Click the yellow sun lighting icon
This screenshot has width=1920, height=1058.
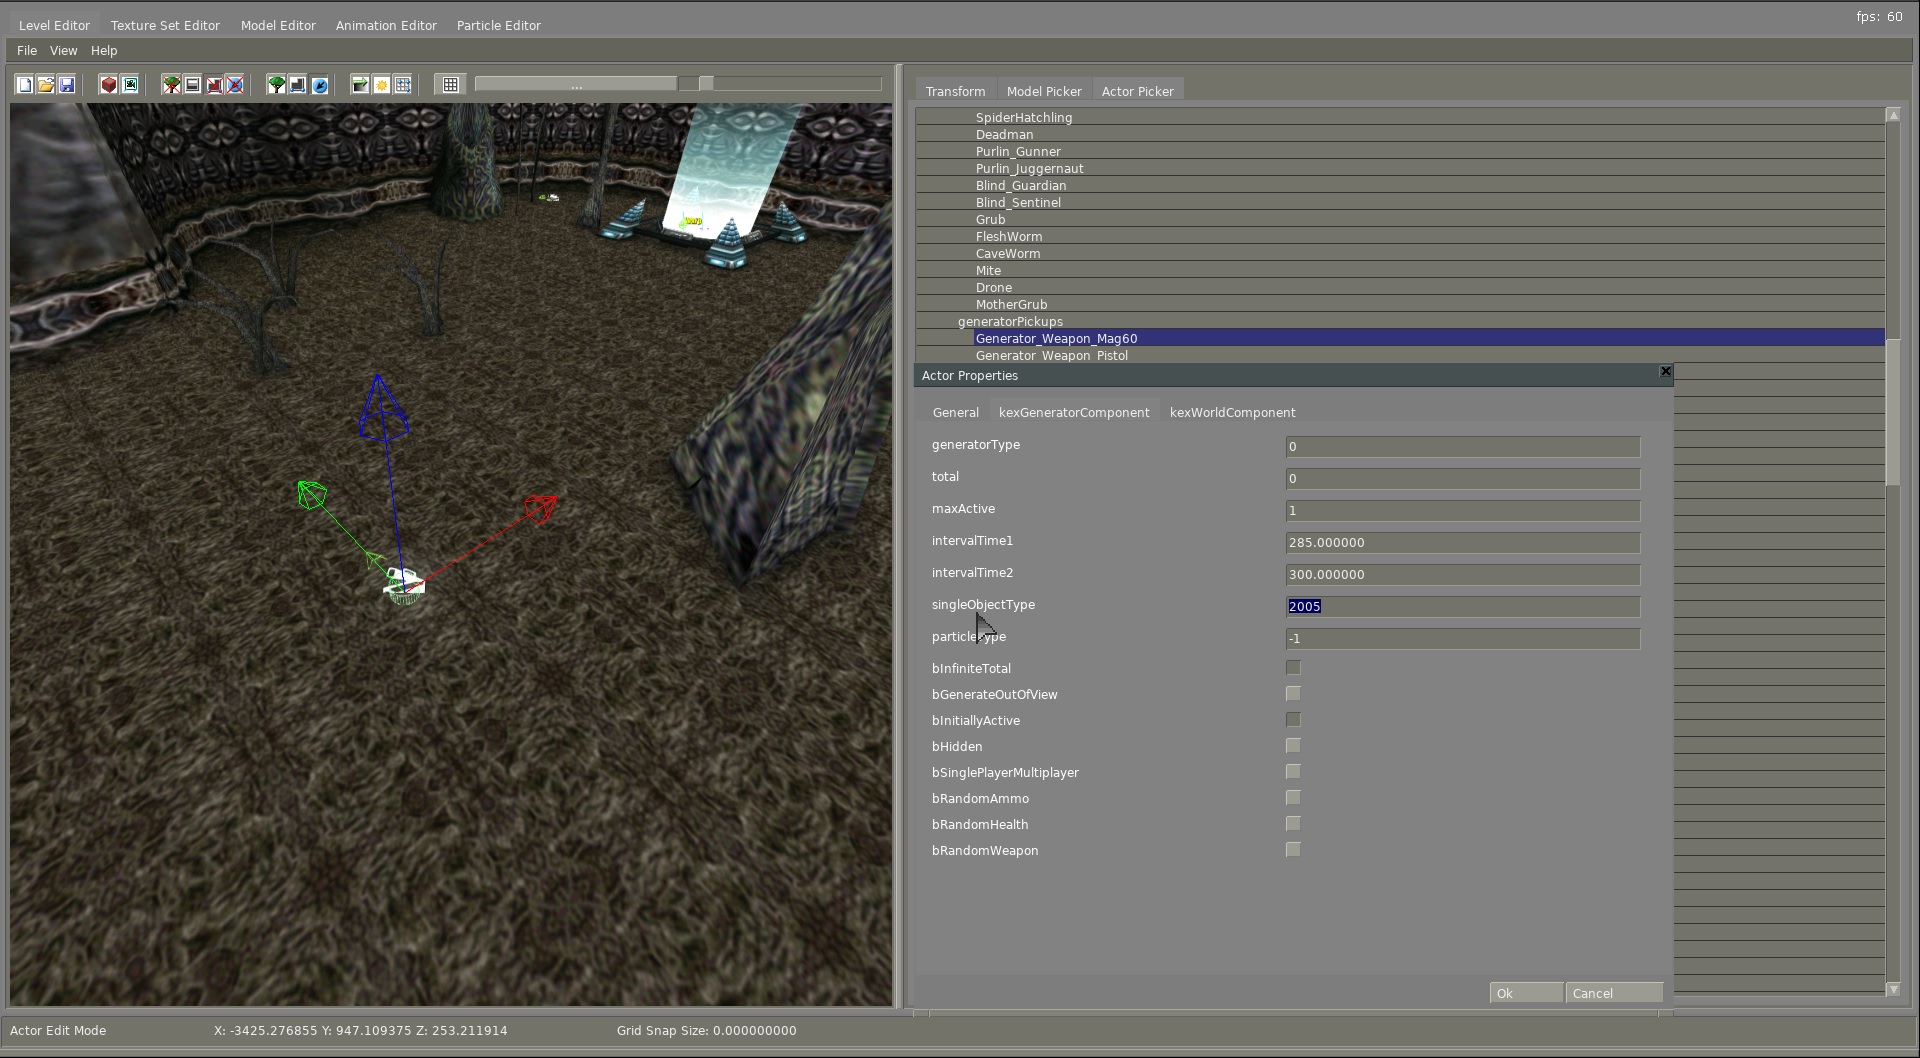point(382,85)
